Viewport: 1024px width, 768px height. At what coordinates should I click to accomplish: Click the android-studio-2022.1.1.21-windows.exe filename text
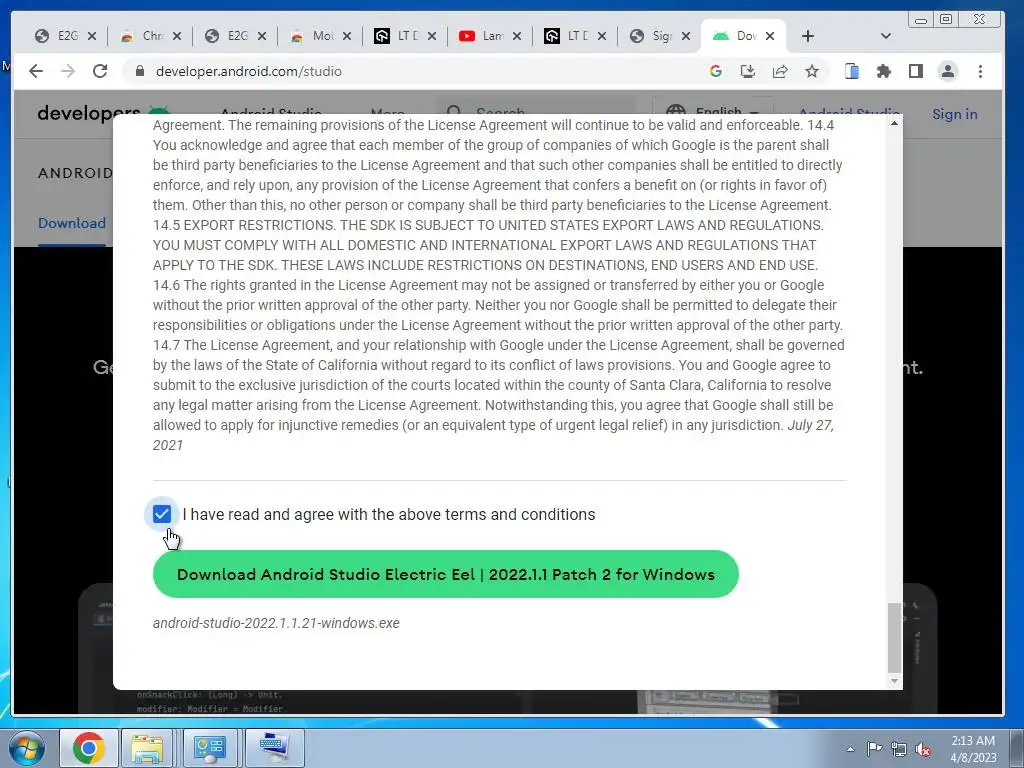coord(276,623)
